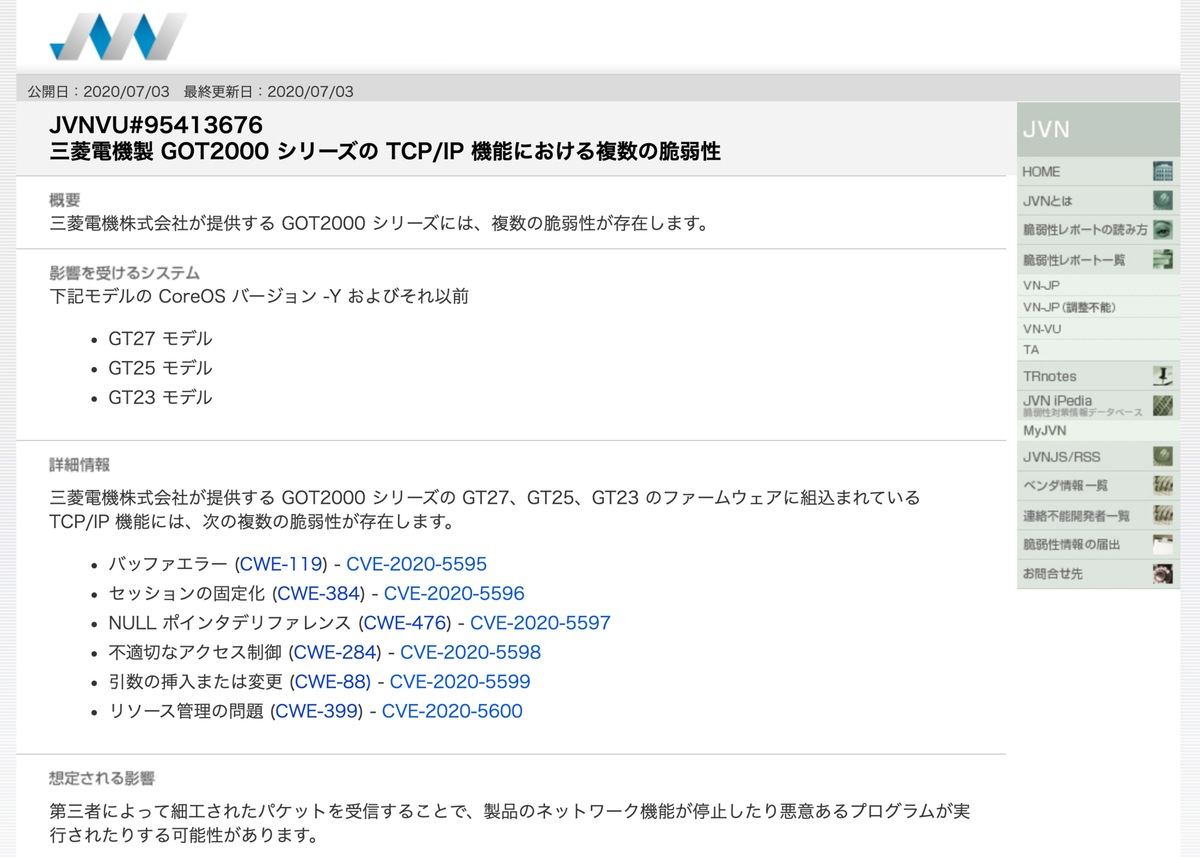Viewport: 1200px width, 857px height.
Task: Click the 公開日:2020/07/03 text
Action: 99,91
